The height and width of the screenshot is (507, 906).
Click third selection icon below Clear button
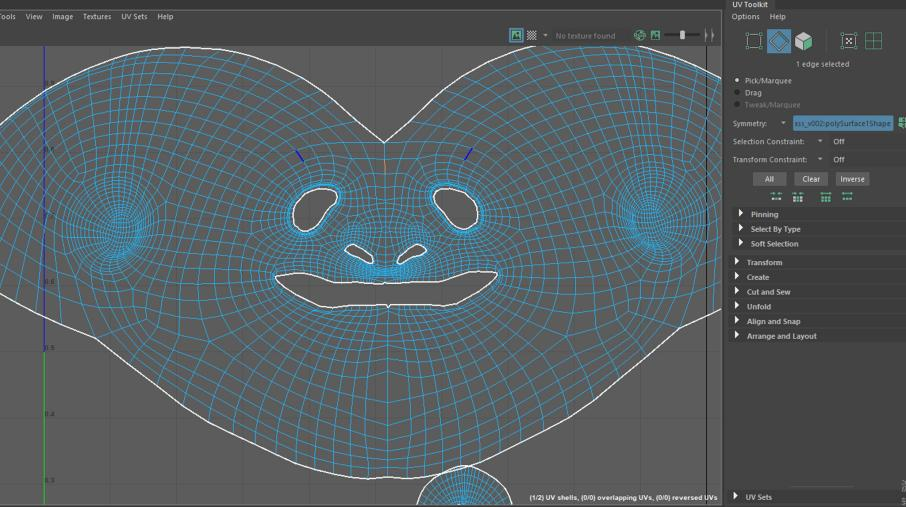click(826, 197)
